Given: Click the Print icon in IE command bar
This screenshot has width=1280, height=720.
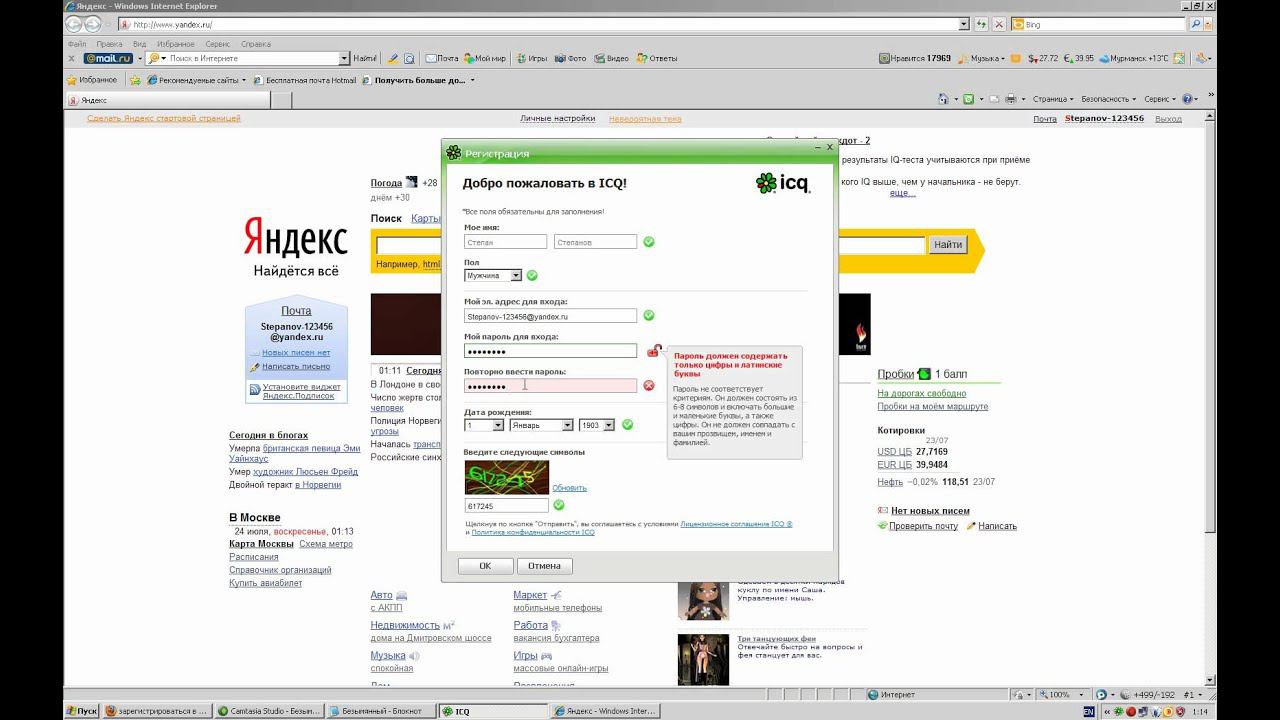Looking at the screenshot, I should pyautogui.click(x=1011, y=99).
